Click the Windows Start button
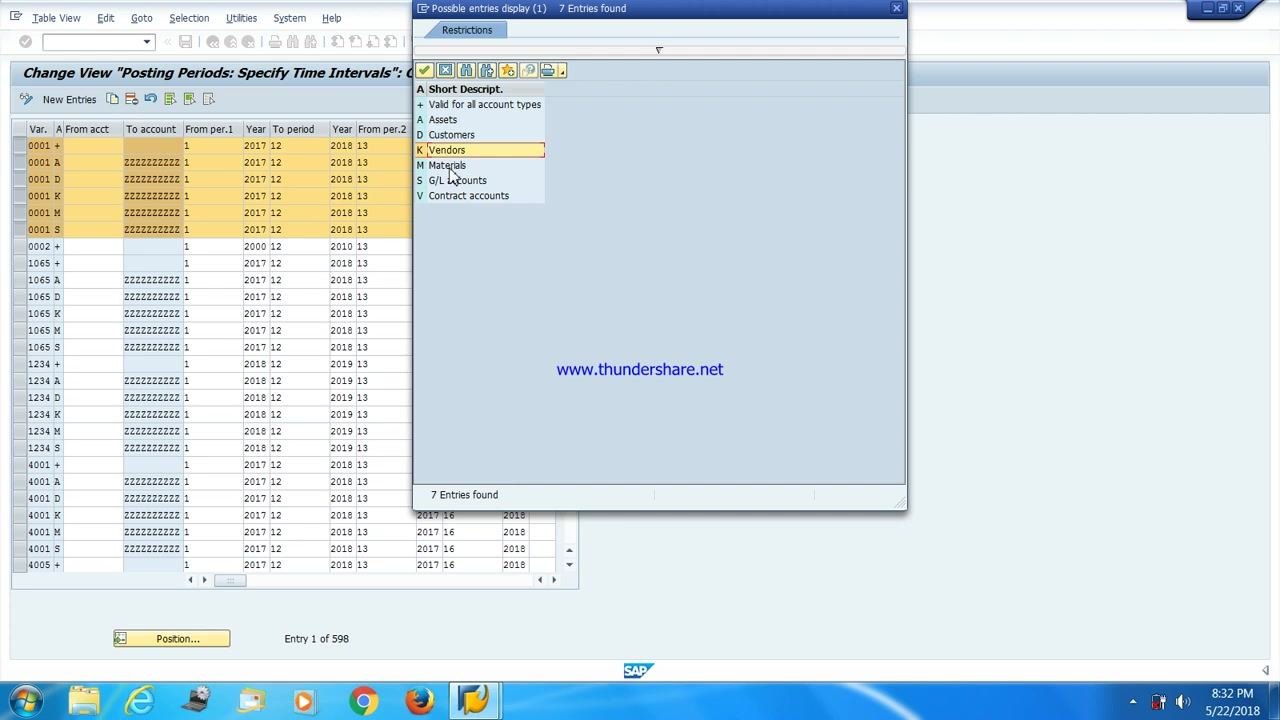Screen dimensions: 1280x720 click(26, 701)
